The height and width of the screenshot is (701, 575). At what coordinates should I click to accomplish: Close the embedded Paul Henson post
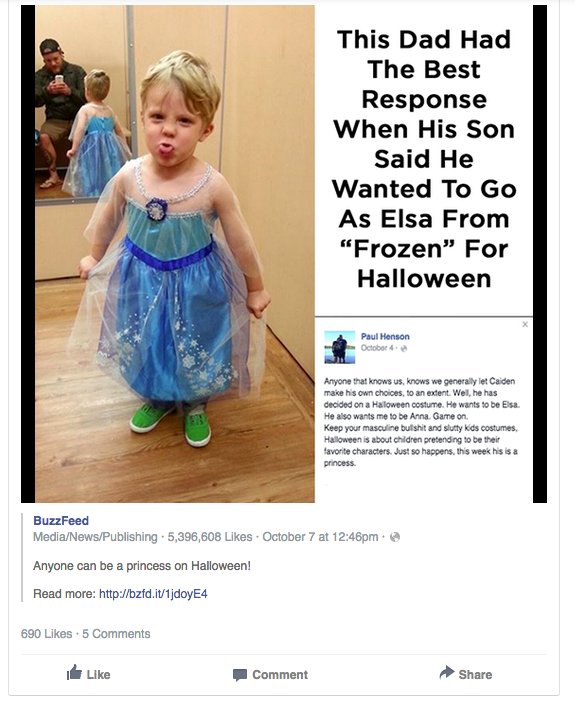click(525, 324)
